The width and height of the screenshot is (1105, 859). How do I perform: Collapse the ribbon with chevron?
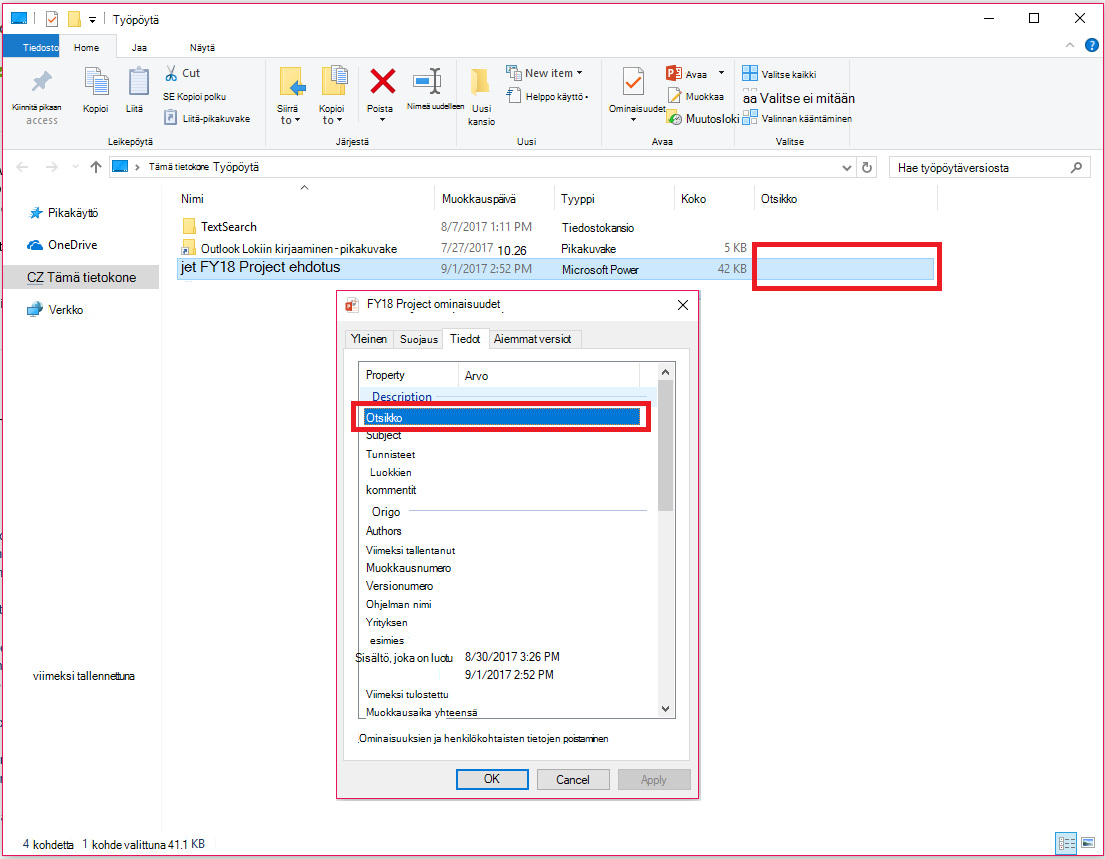pos(1070,45)
